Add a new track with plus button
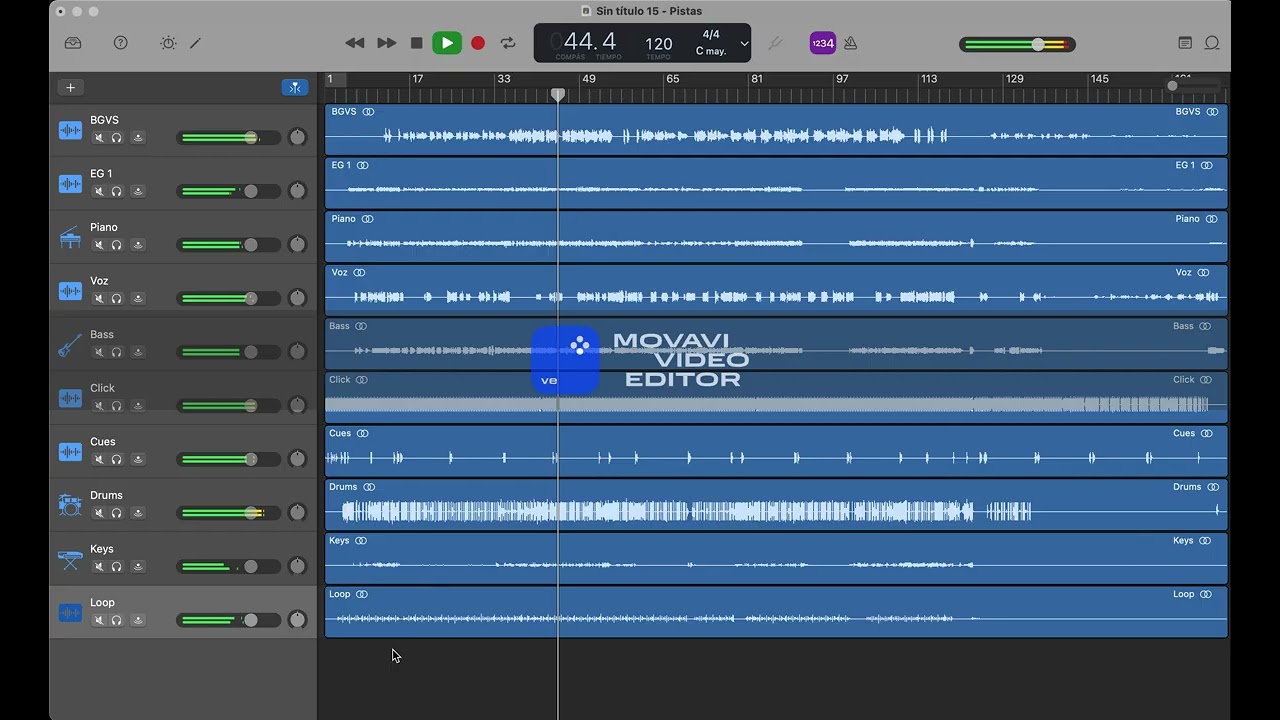Screen dimensions: 1280x720 point(70,87)
